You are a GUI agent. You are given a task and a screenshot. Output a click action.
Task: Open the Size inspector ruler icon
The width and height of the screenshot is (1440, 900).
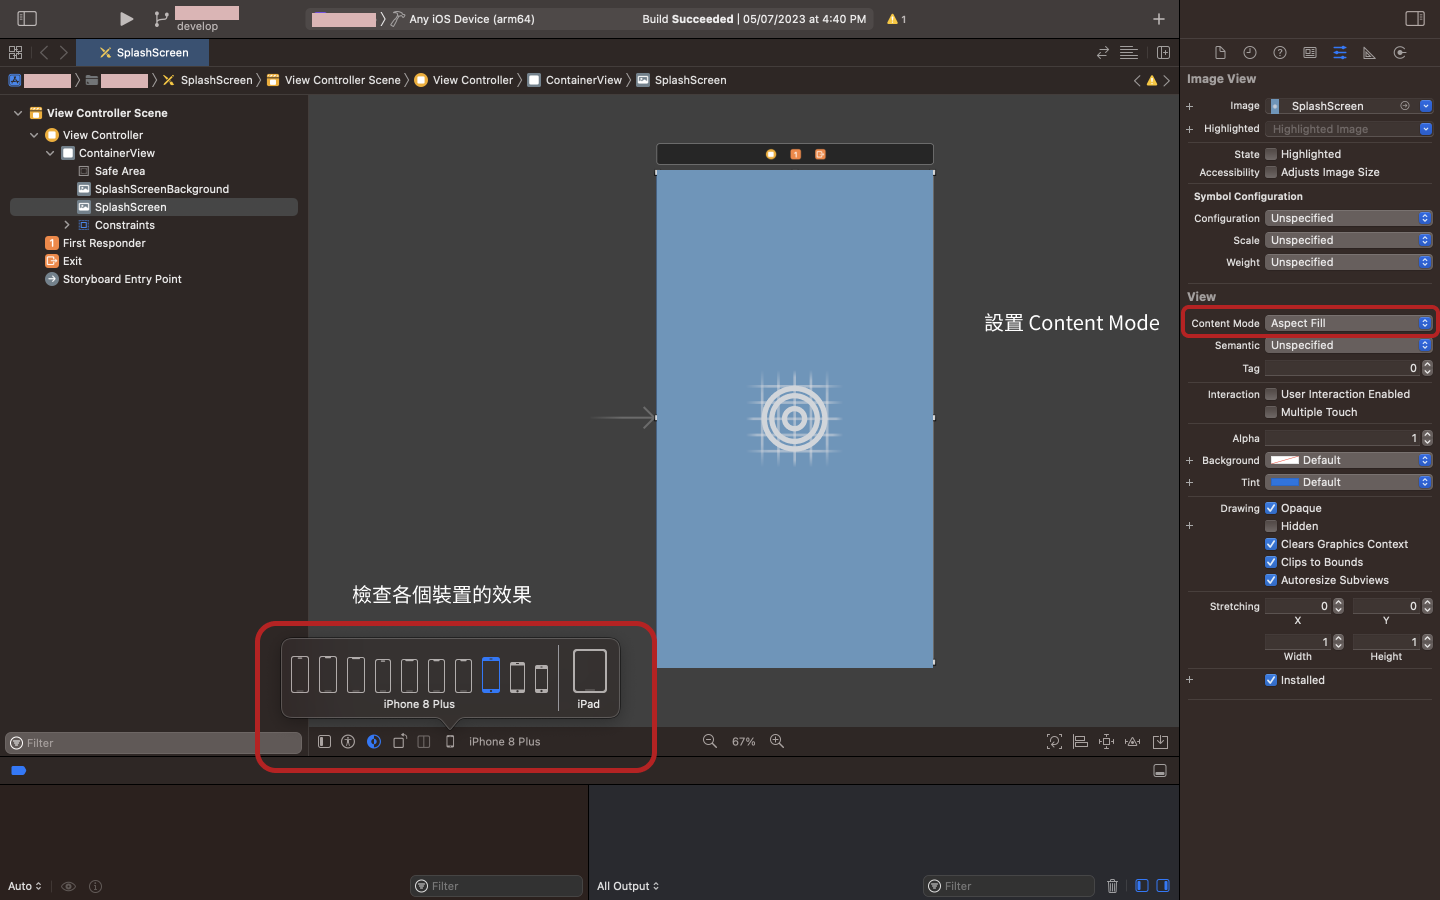point(1369,53)
